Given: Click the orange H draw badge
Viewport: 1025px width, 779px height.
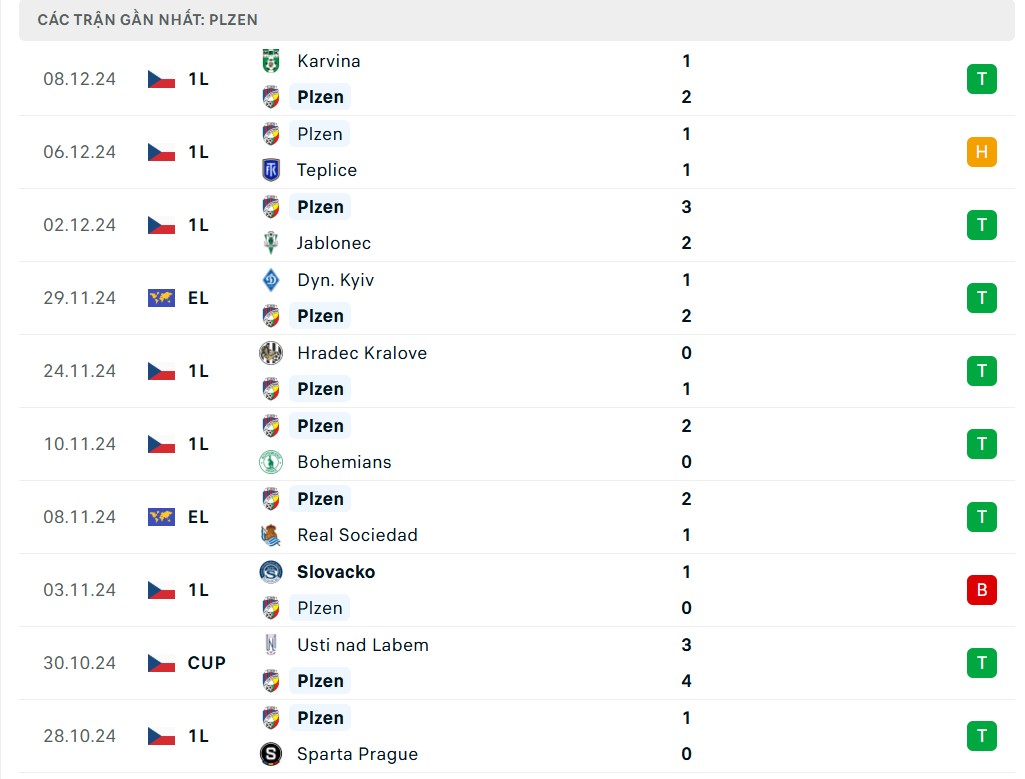Looking at the screenshot, I should pyautogui.click(x=981, y=152).
